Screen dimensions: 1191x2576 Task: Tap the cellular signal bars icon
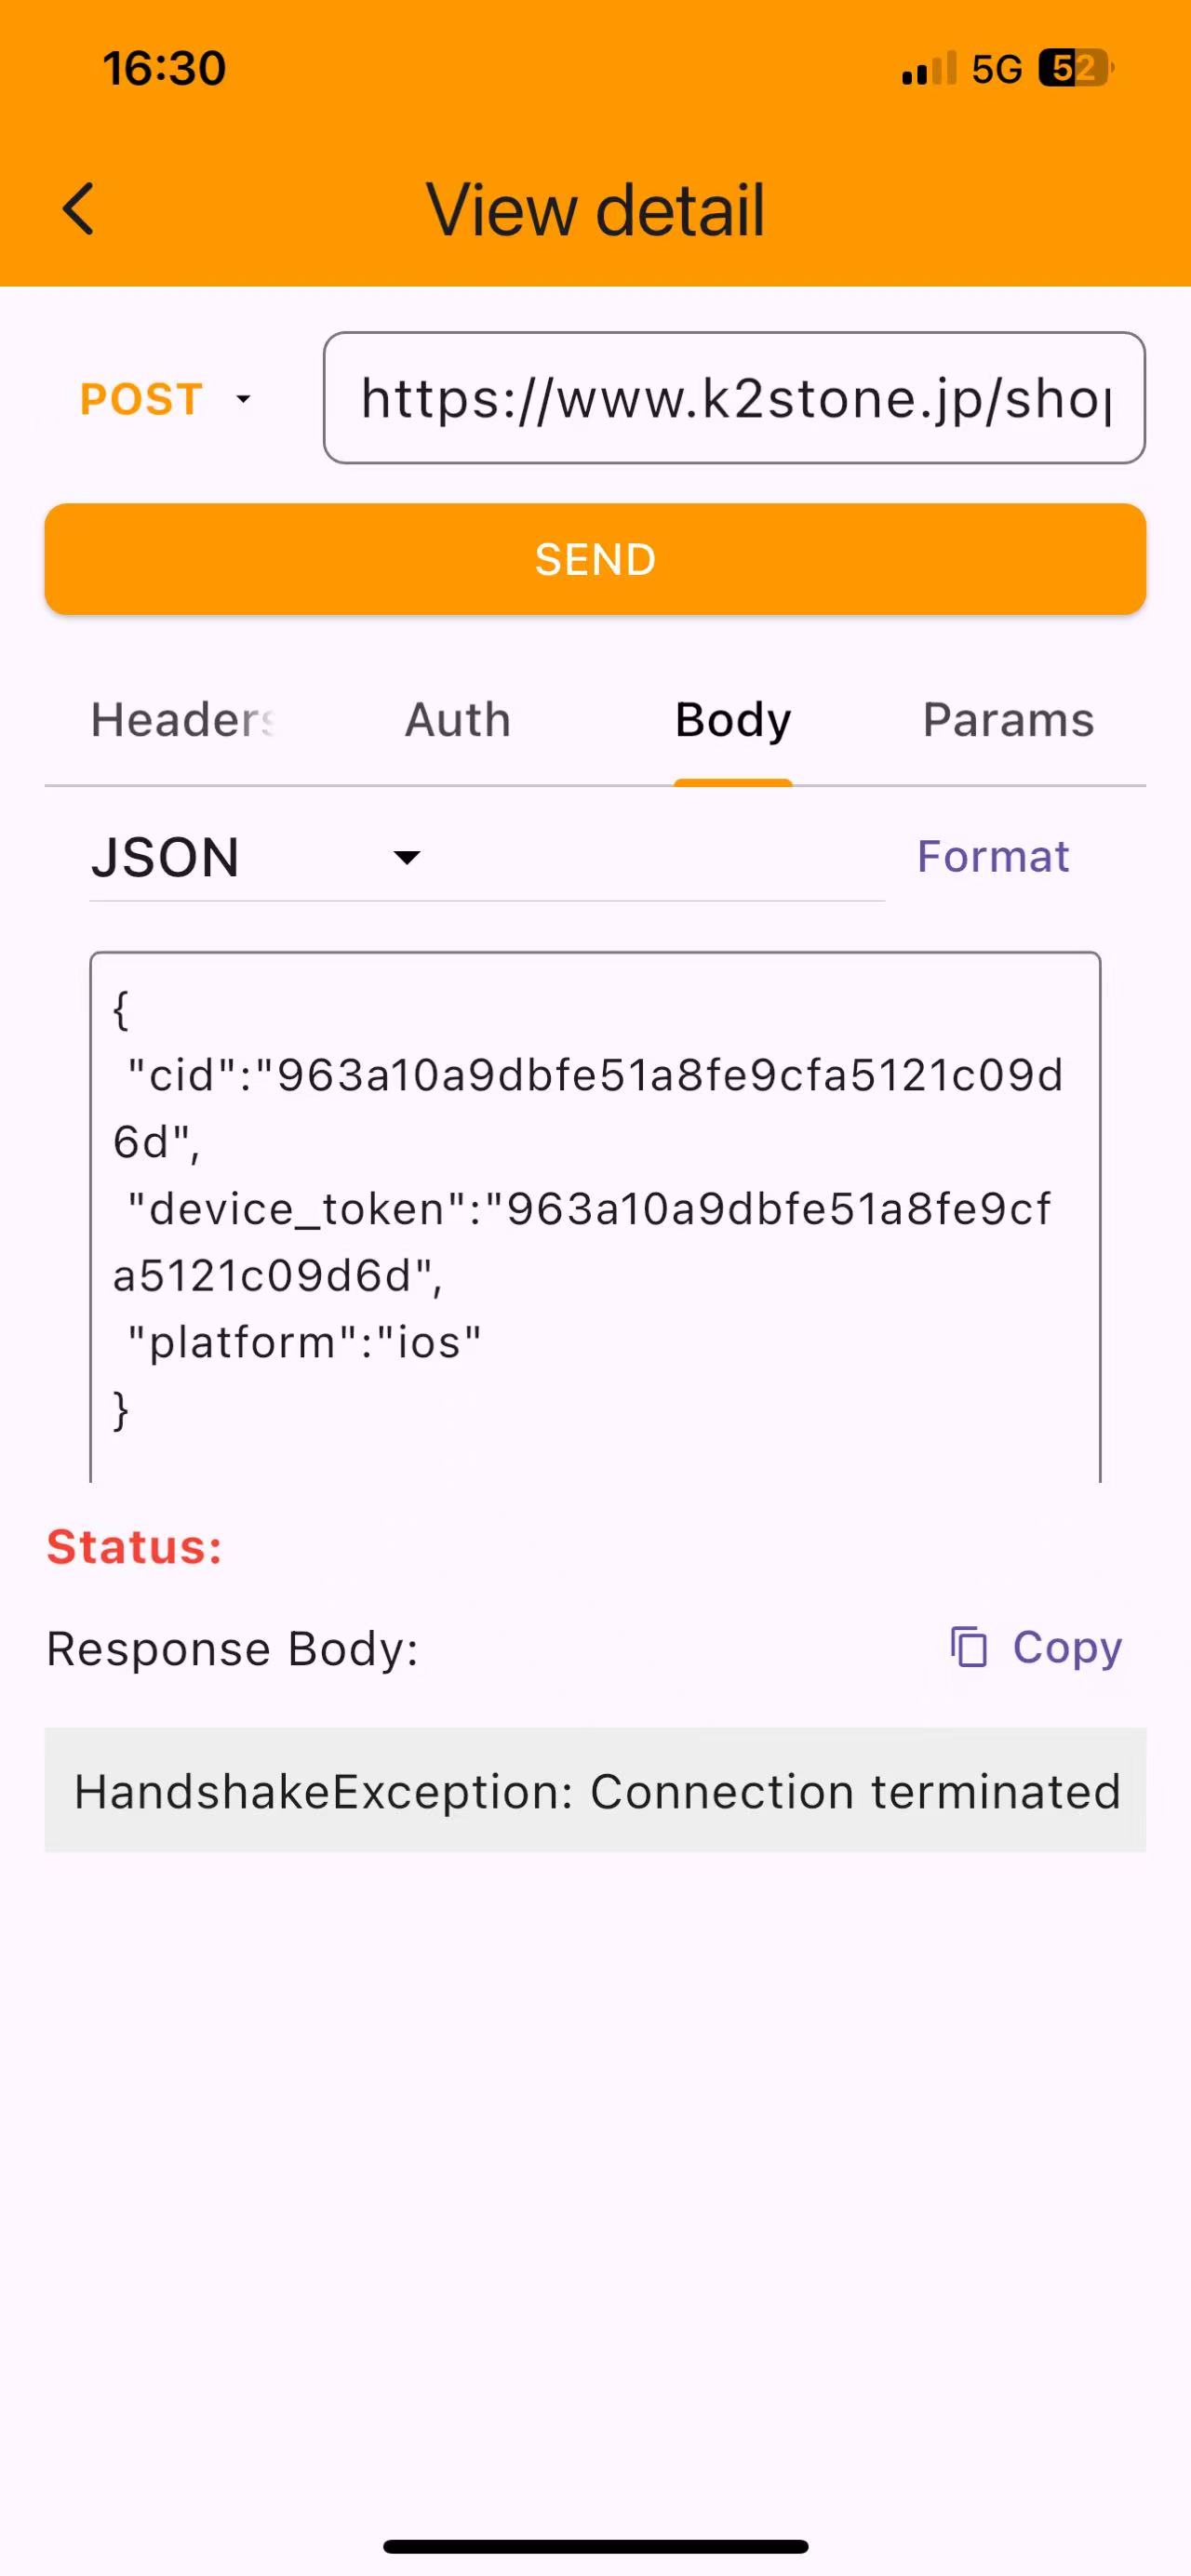tap(928, 69)
